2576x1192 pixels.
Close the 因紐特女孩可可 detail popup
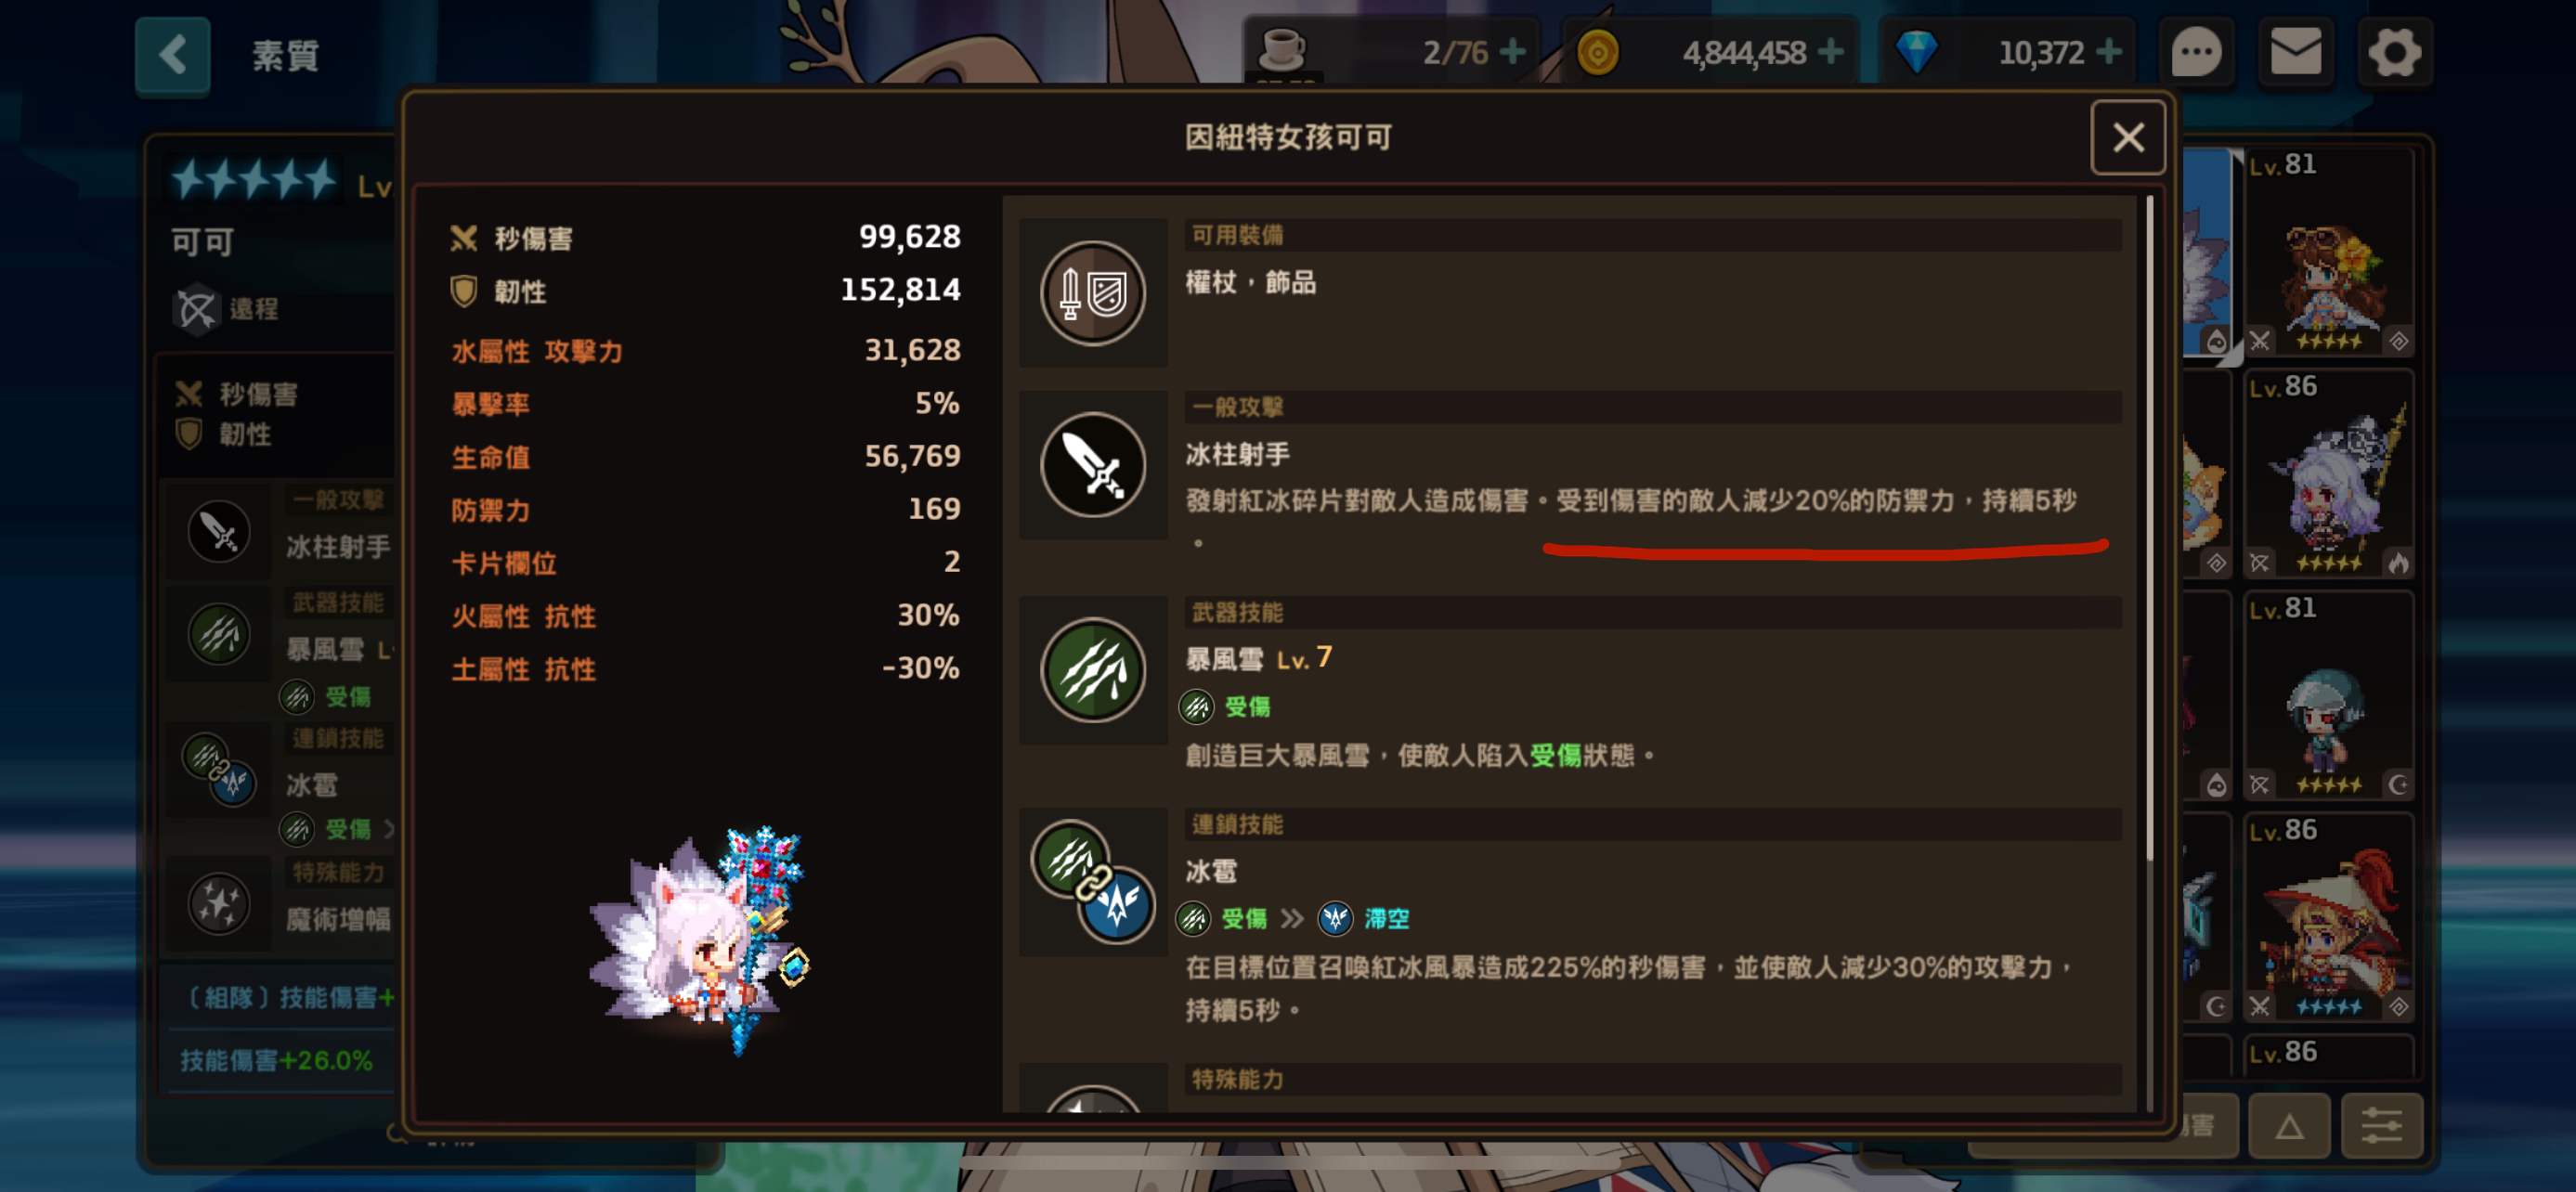[2128, 138]
